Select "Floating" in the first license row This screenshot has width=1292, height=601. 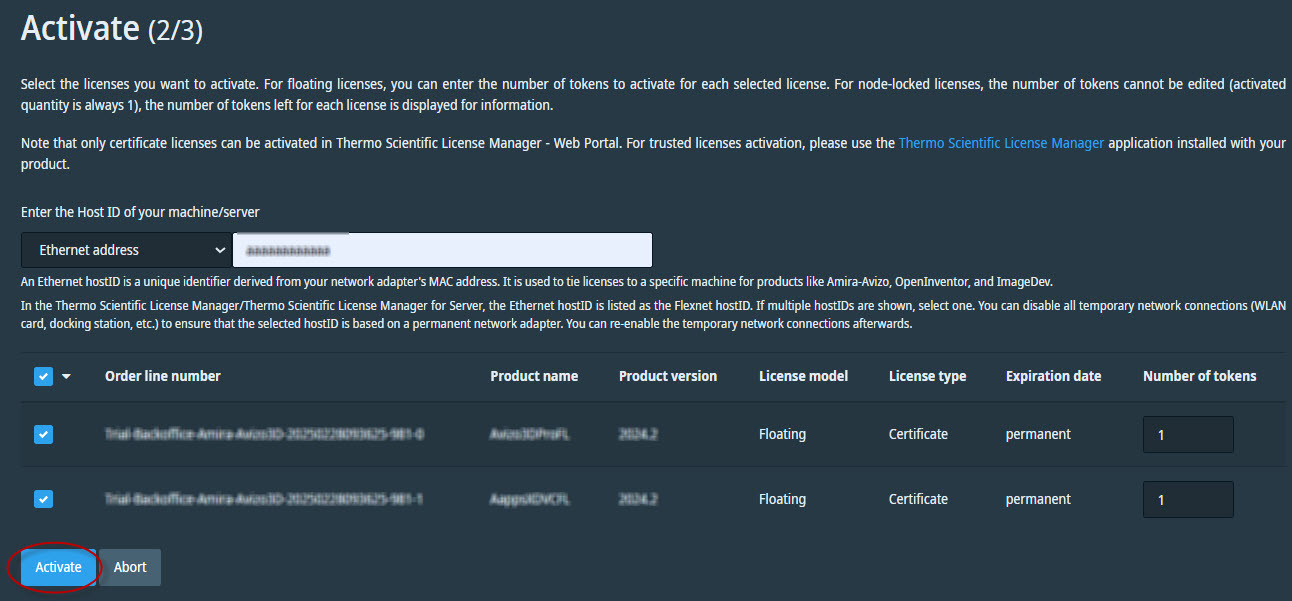tap(783, 434)
